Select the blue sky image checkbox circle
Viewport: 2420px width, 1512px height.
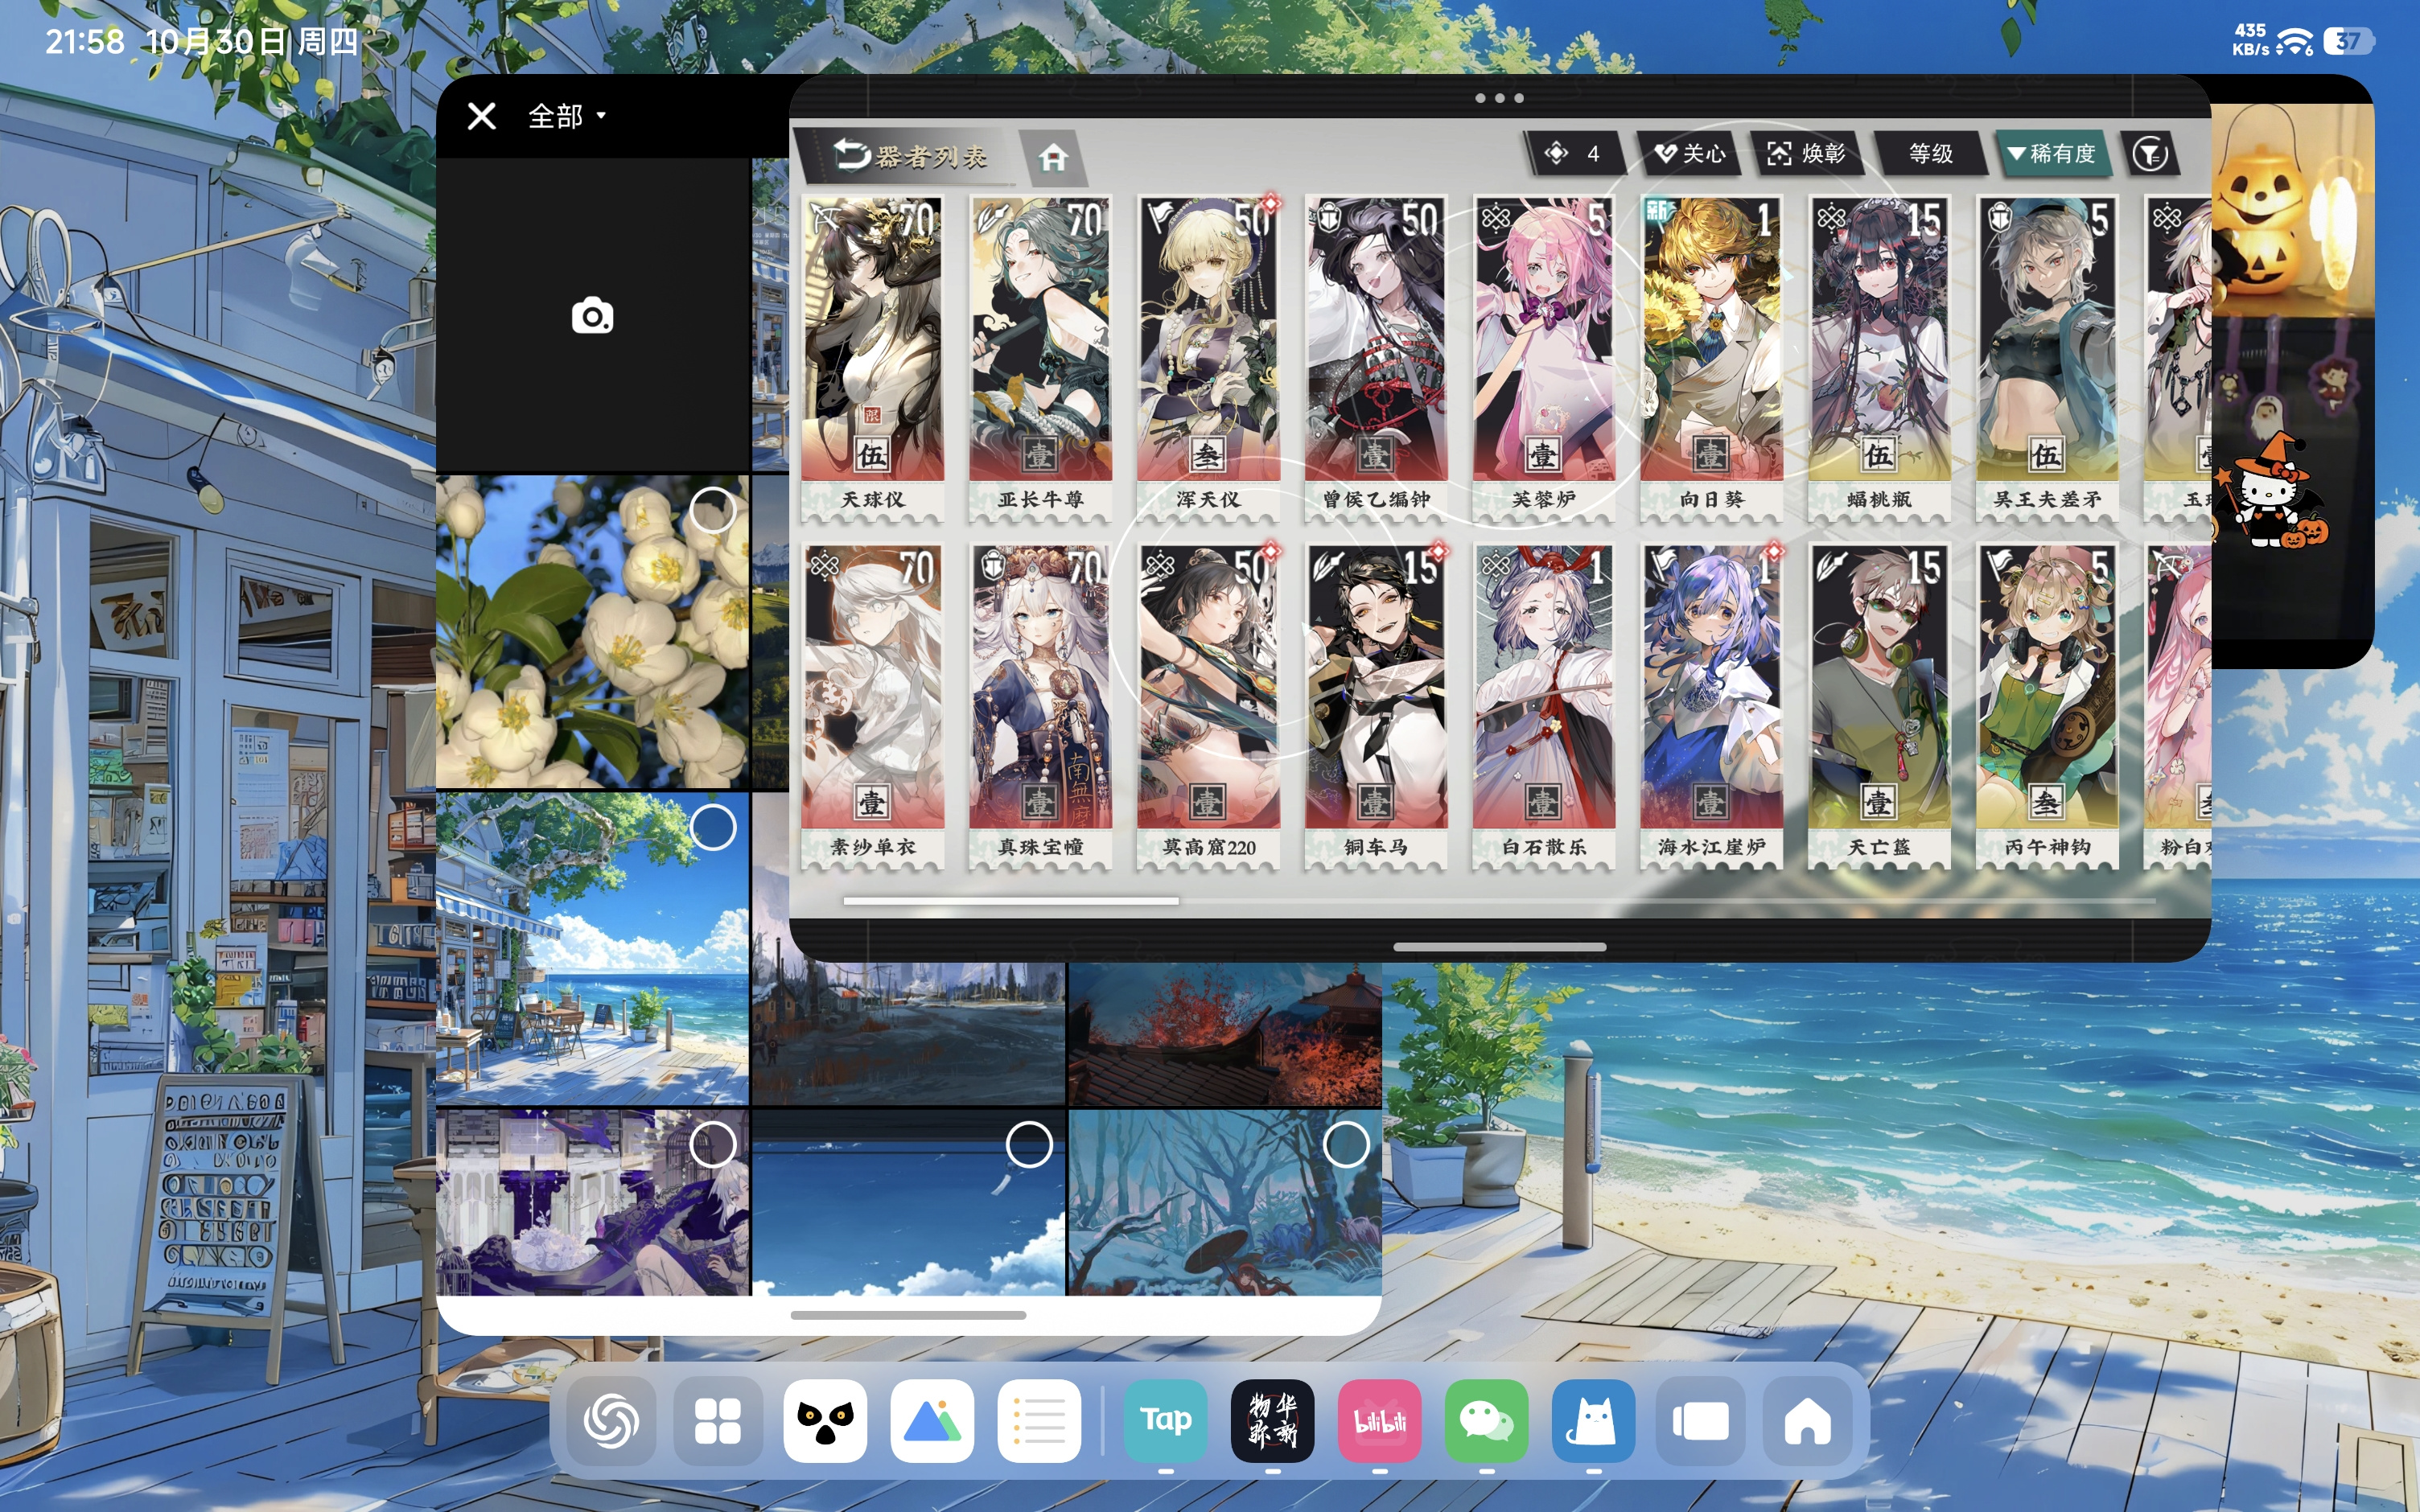coord(1029,1144)
